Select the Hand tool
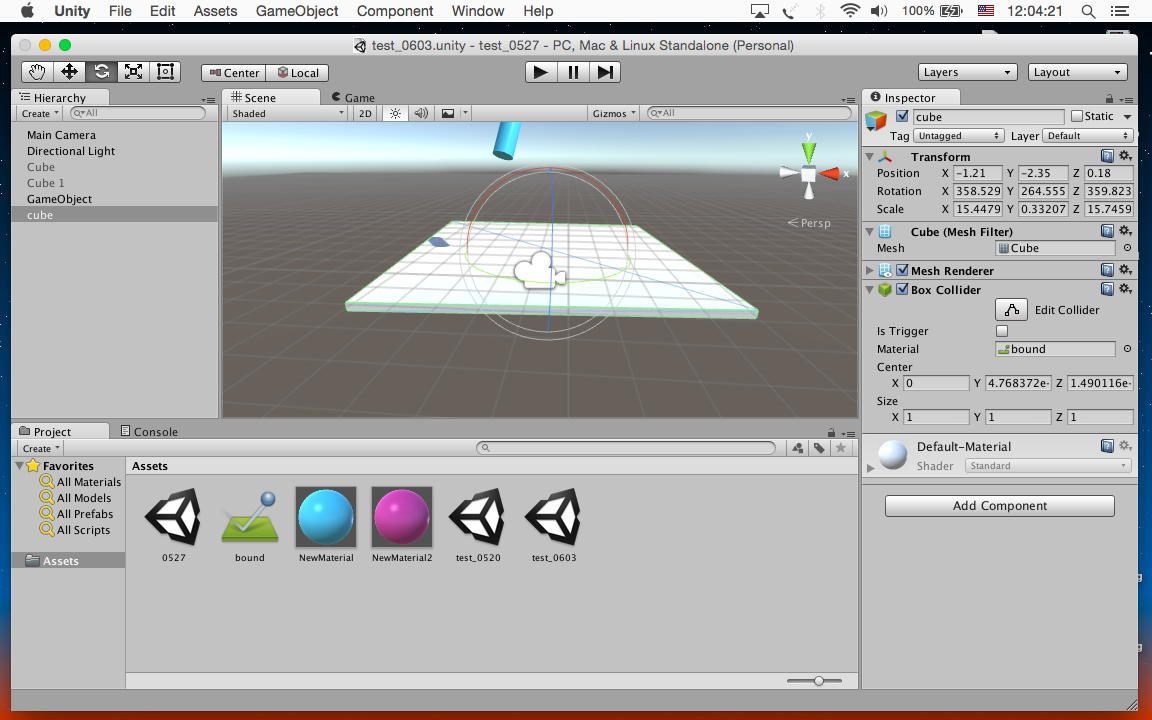 point(37,72)
